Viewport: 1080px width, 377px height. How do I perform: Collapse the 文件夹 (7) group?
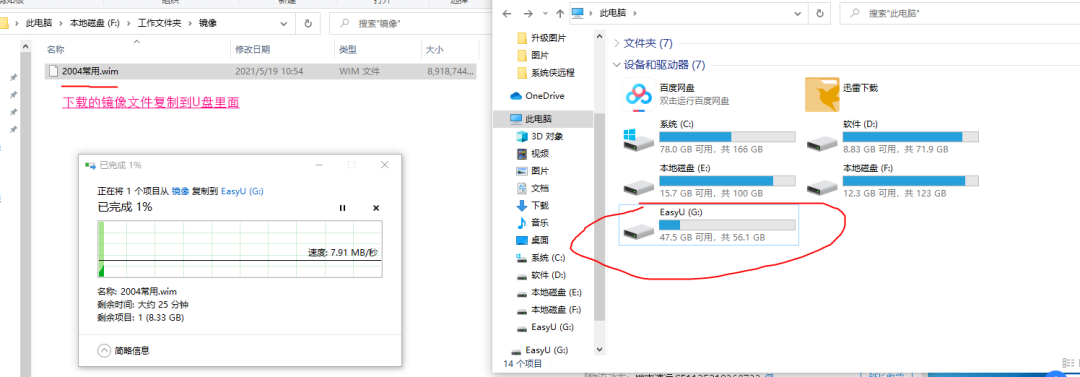[616, 43]
